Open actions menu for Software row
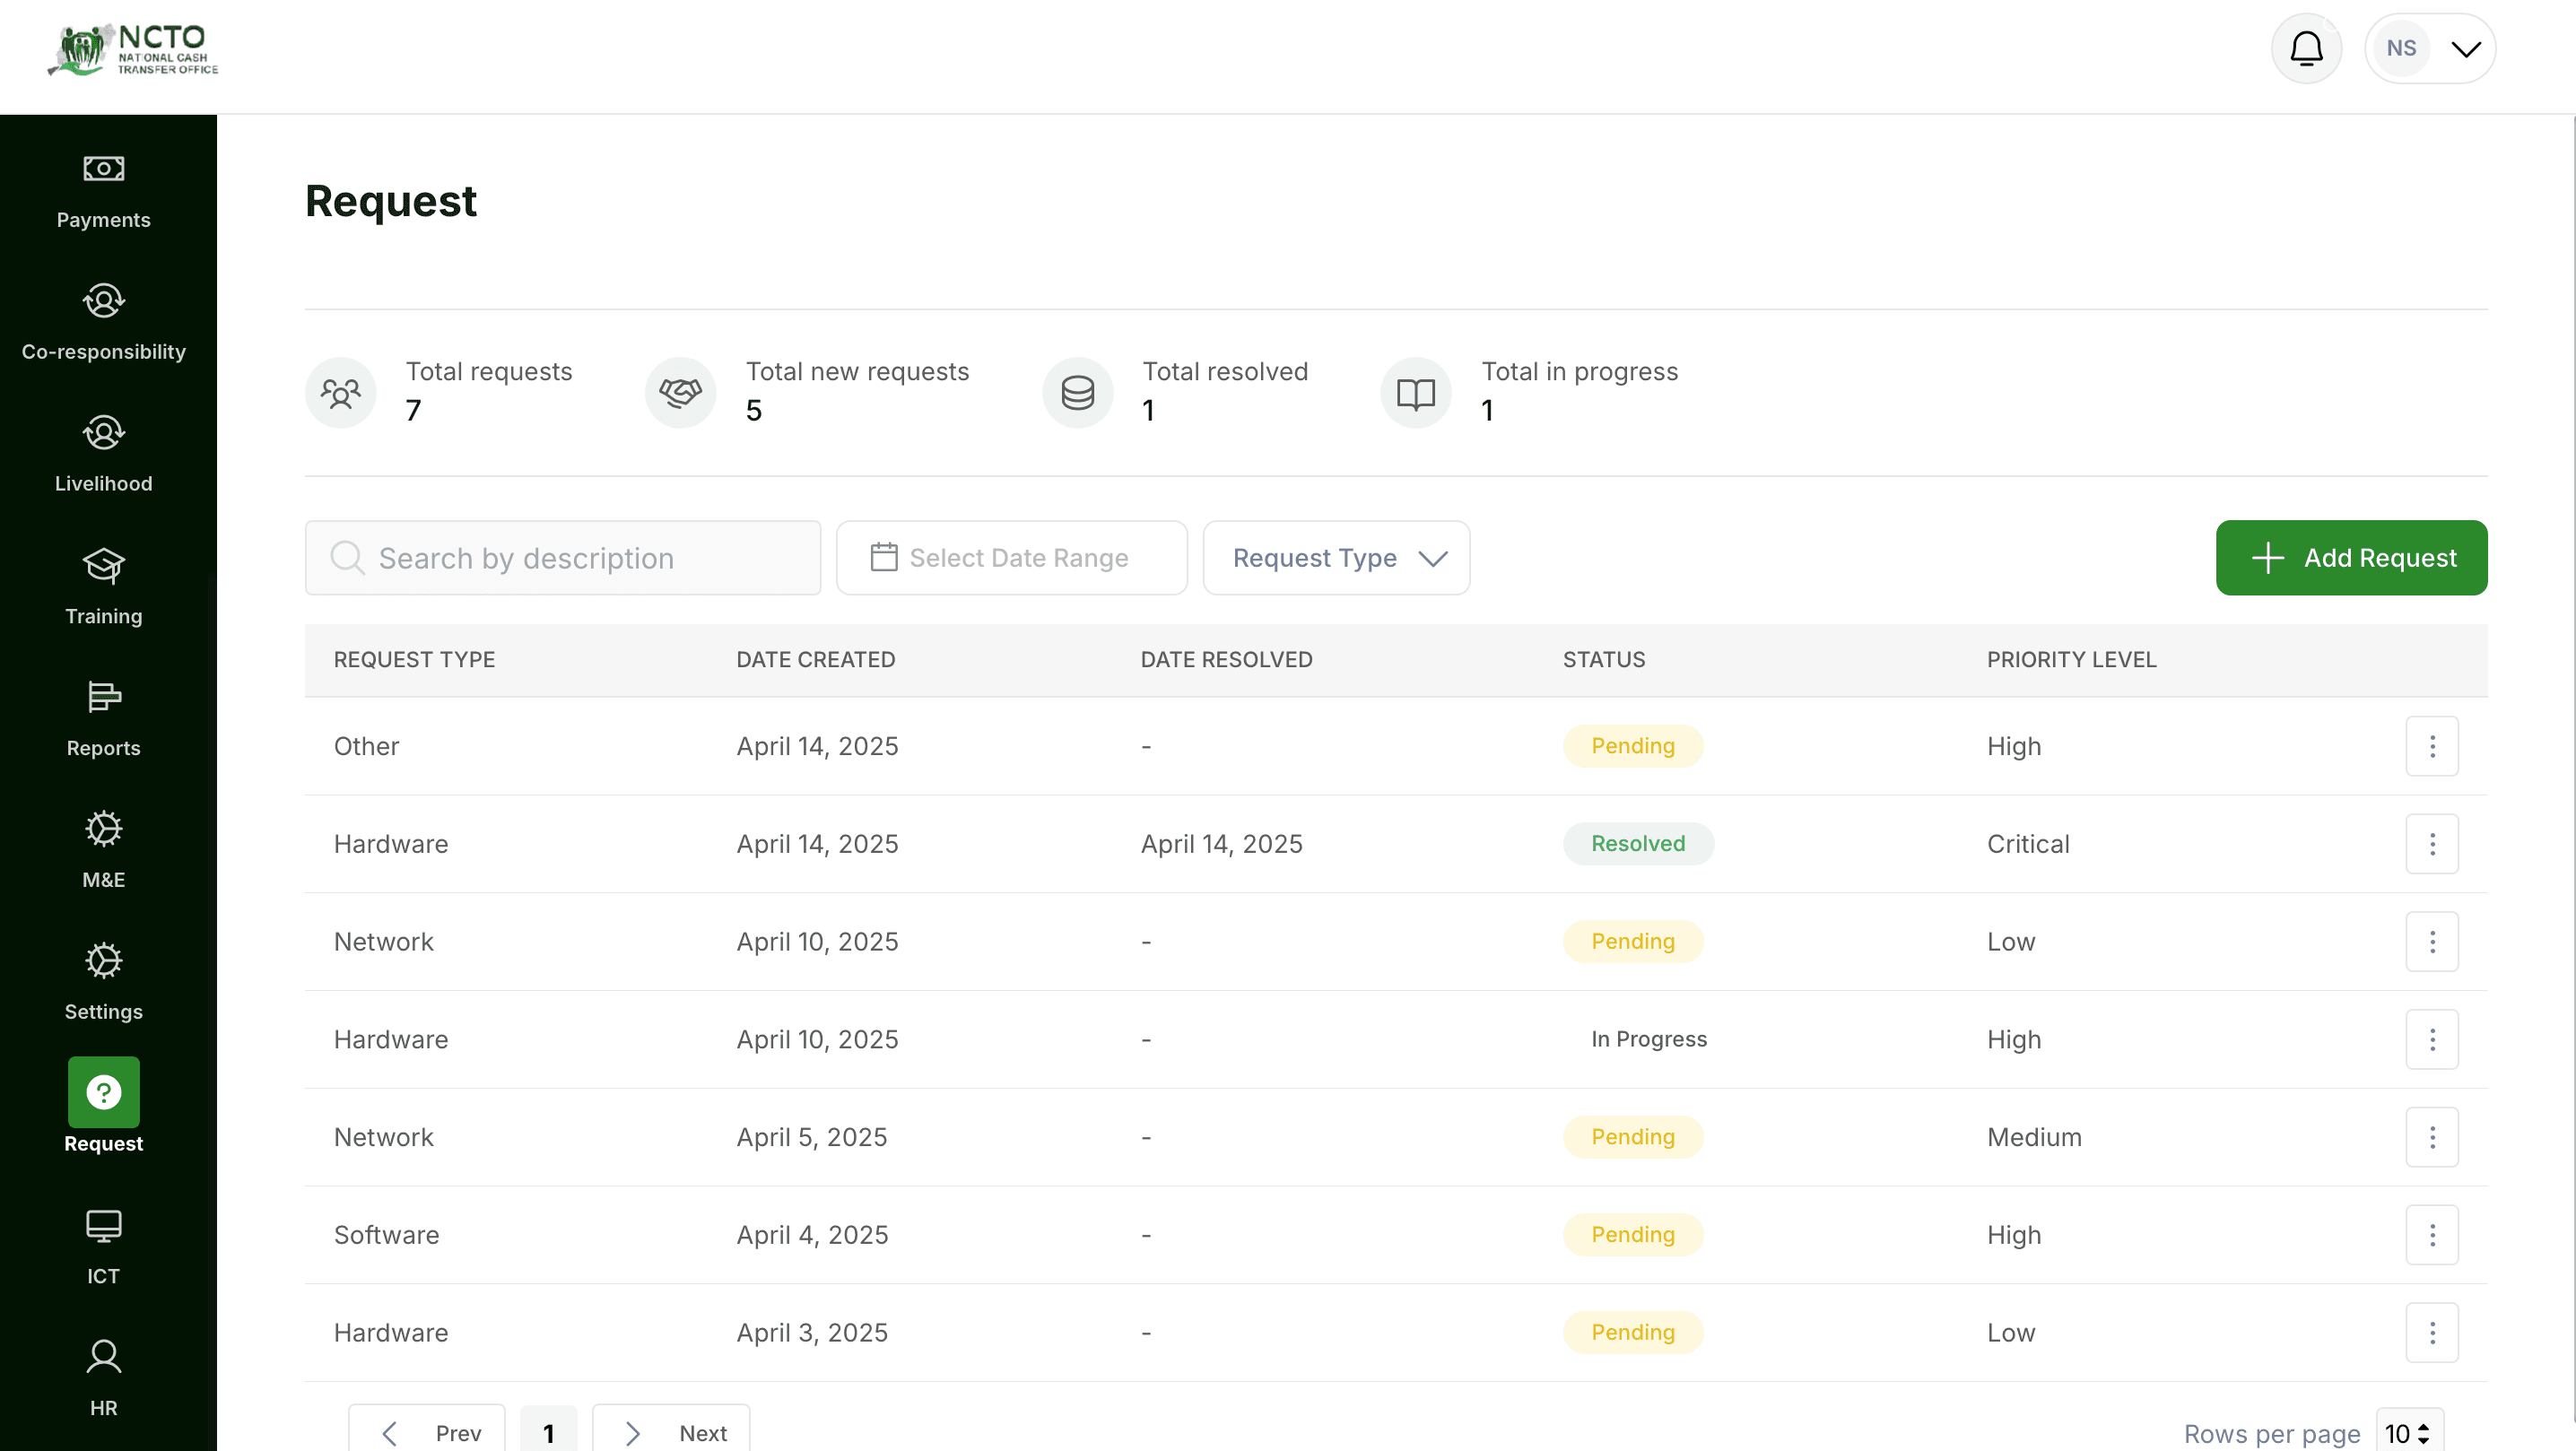 2432,1235
